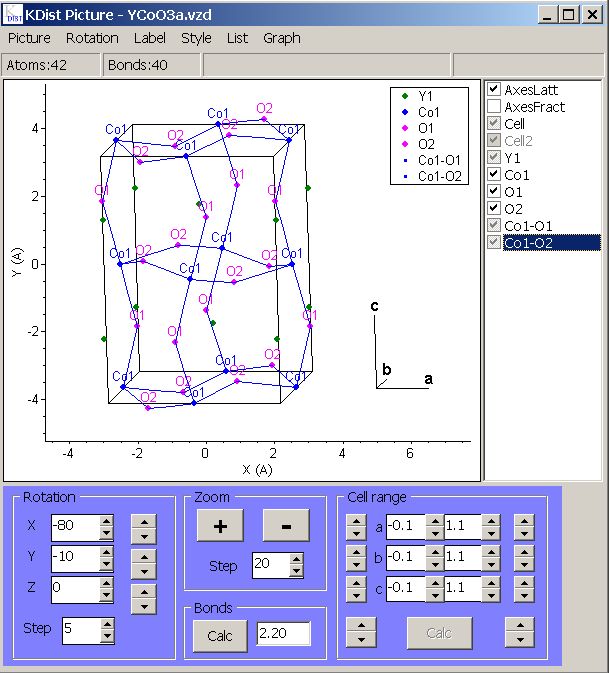Increase cell range b minimum spinner
The height and width of the screenshot is (673, 609).
point(435,552)
